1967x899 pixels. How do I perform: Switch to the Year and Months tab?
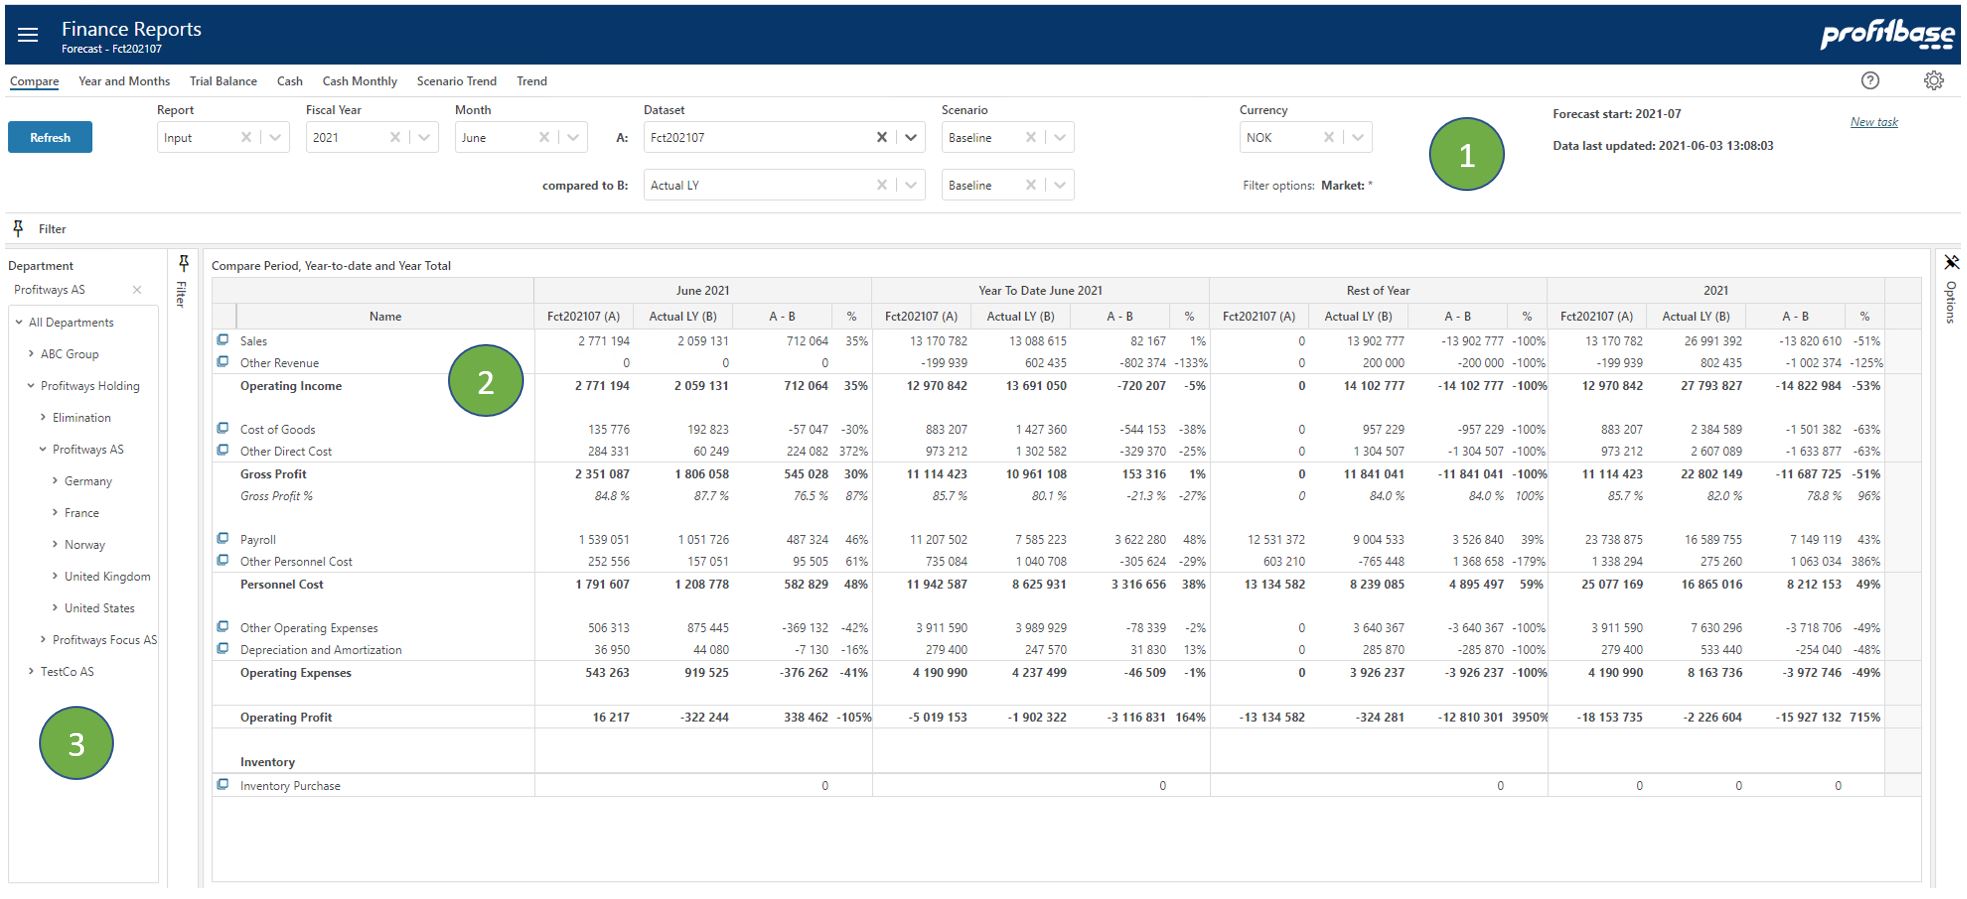click(x=124, y=81)
